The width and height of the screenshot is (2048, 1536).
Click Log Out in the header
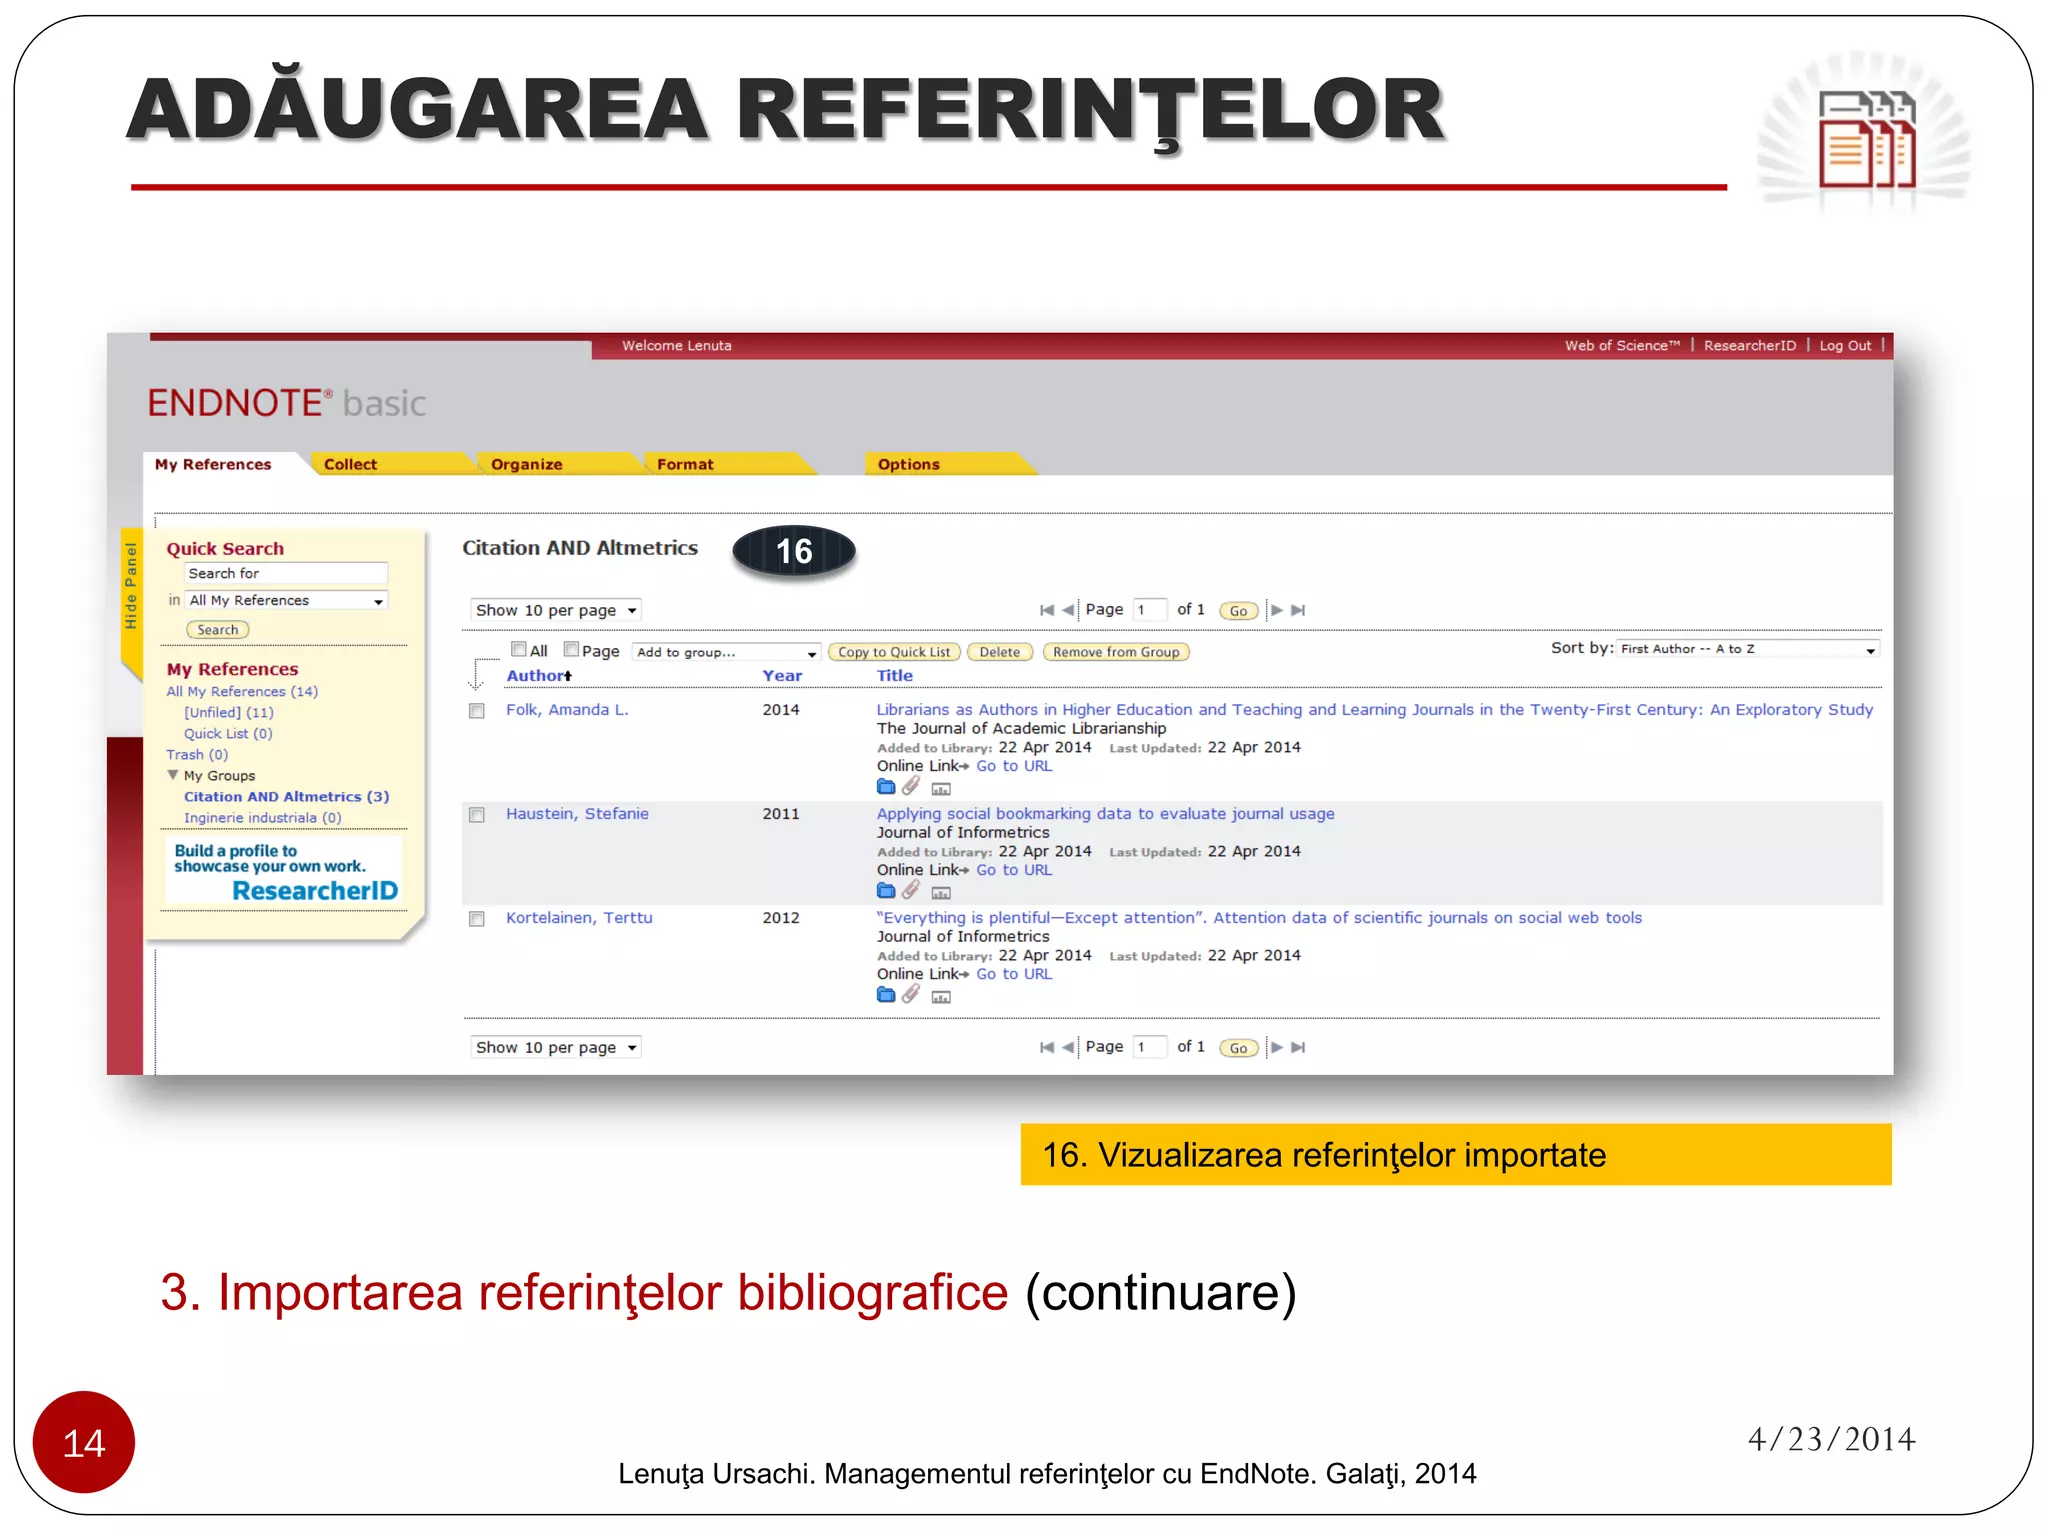pyautogui.click(x=1845, y=345)
